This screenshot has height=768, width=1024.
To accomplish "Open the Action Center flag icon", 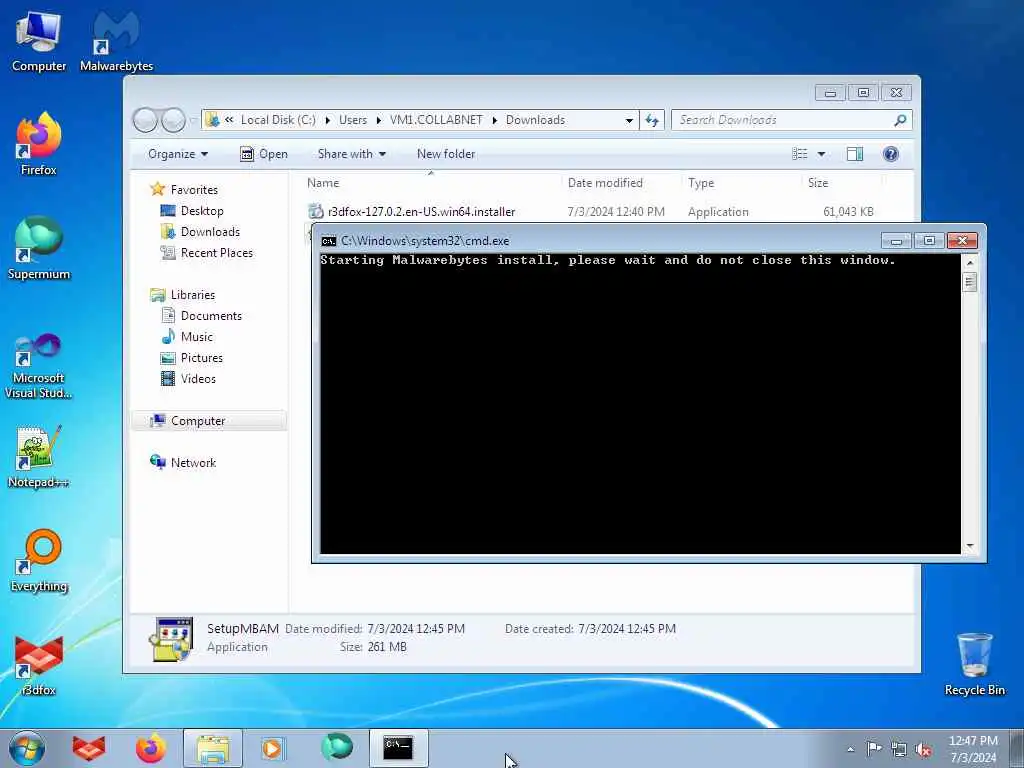I will (874, 749).
